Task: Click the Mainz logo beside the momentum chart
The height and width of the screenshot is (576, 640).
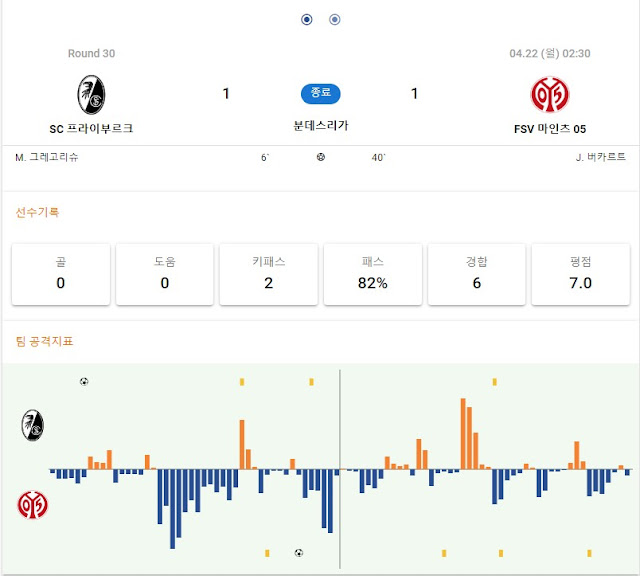Action: [x=33, y=505]
